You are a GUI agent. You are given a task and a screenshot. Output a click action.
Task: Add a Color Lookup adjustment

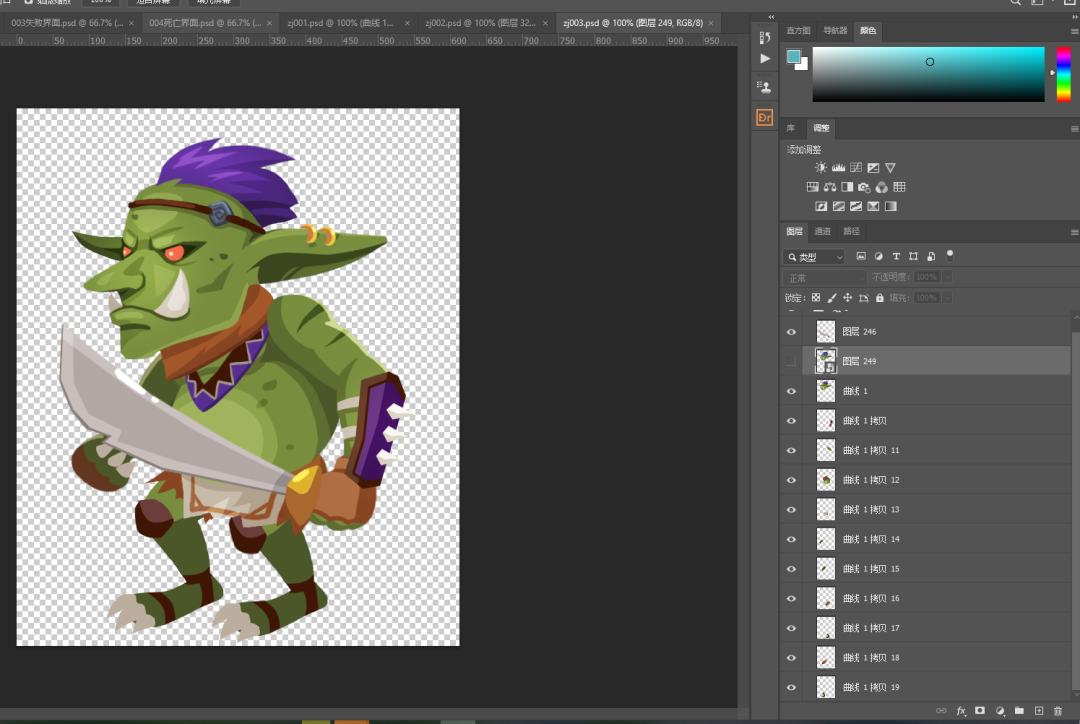(x=900, y=187)
